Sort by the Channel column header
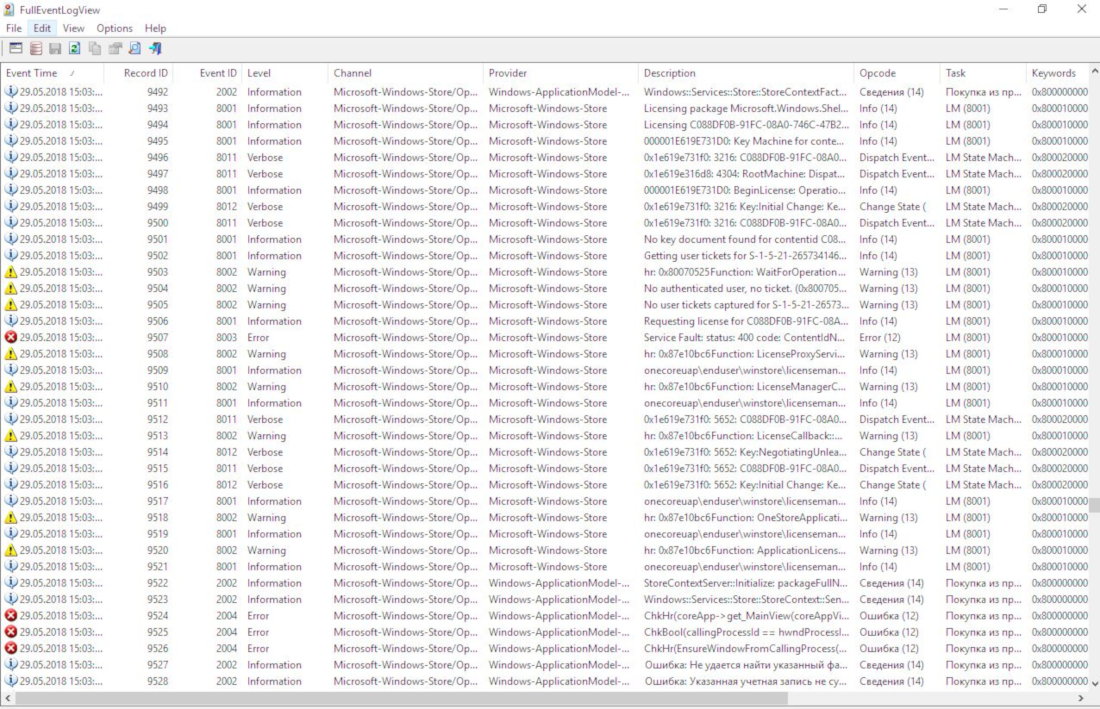Screen dimensions: 1100x709 [x=405, y=73]
